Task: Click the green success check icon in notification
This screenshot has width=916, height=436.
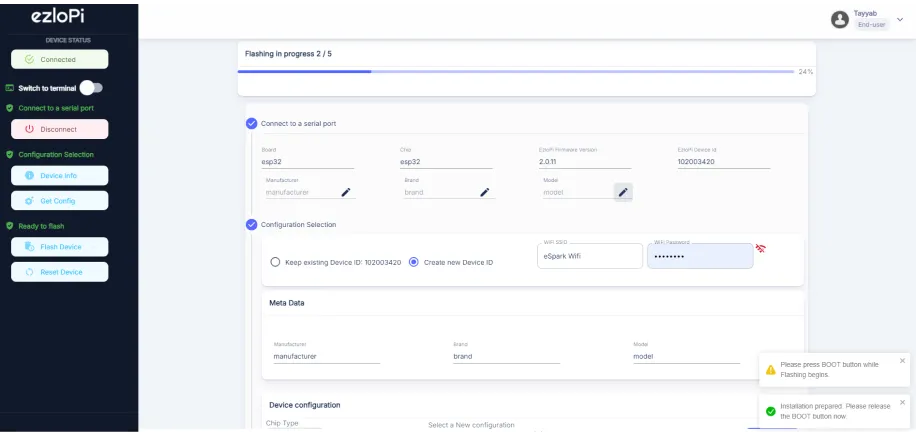Action: click(x=771, y=411)
